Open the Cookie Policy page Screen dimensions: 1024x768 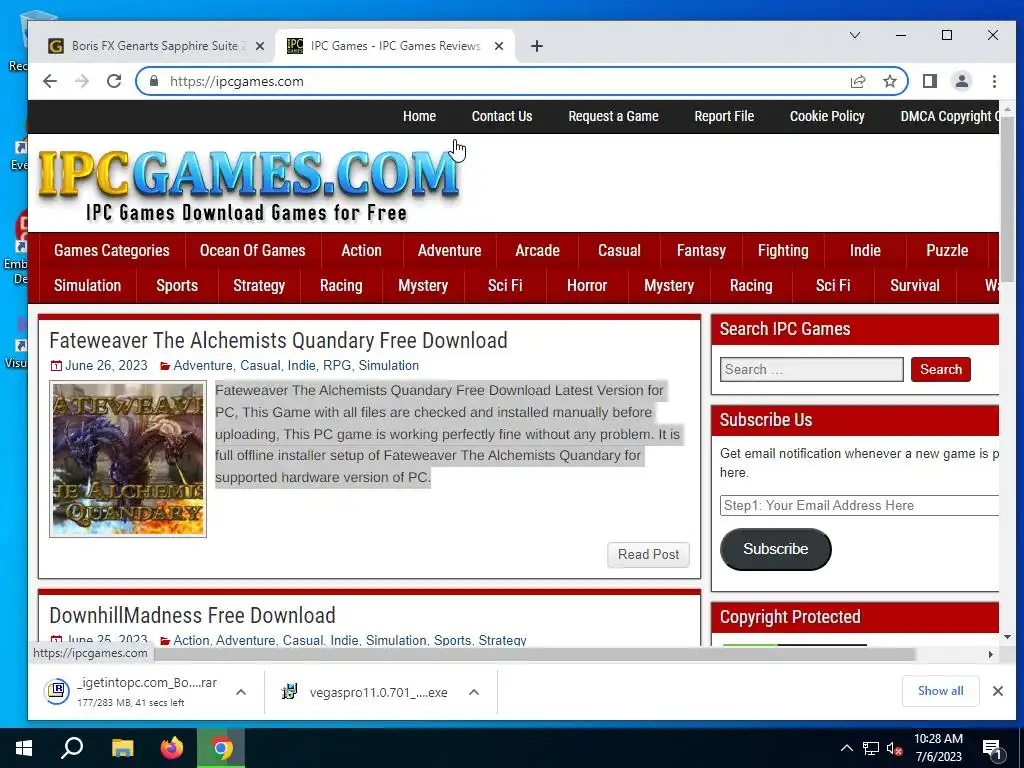[827, 116]
